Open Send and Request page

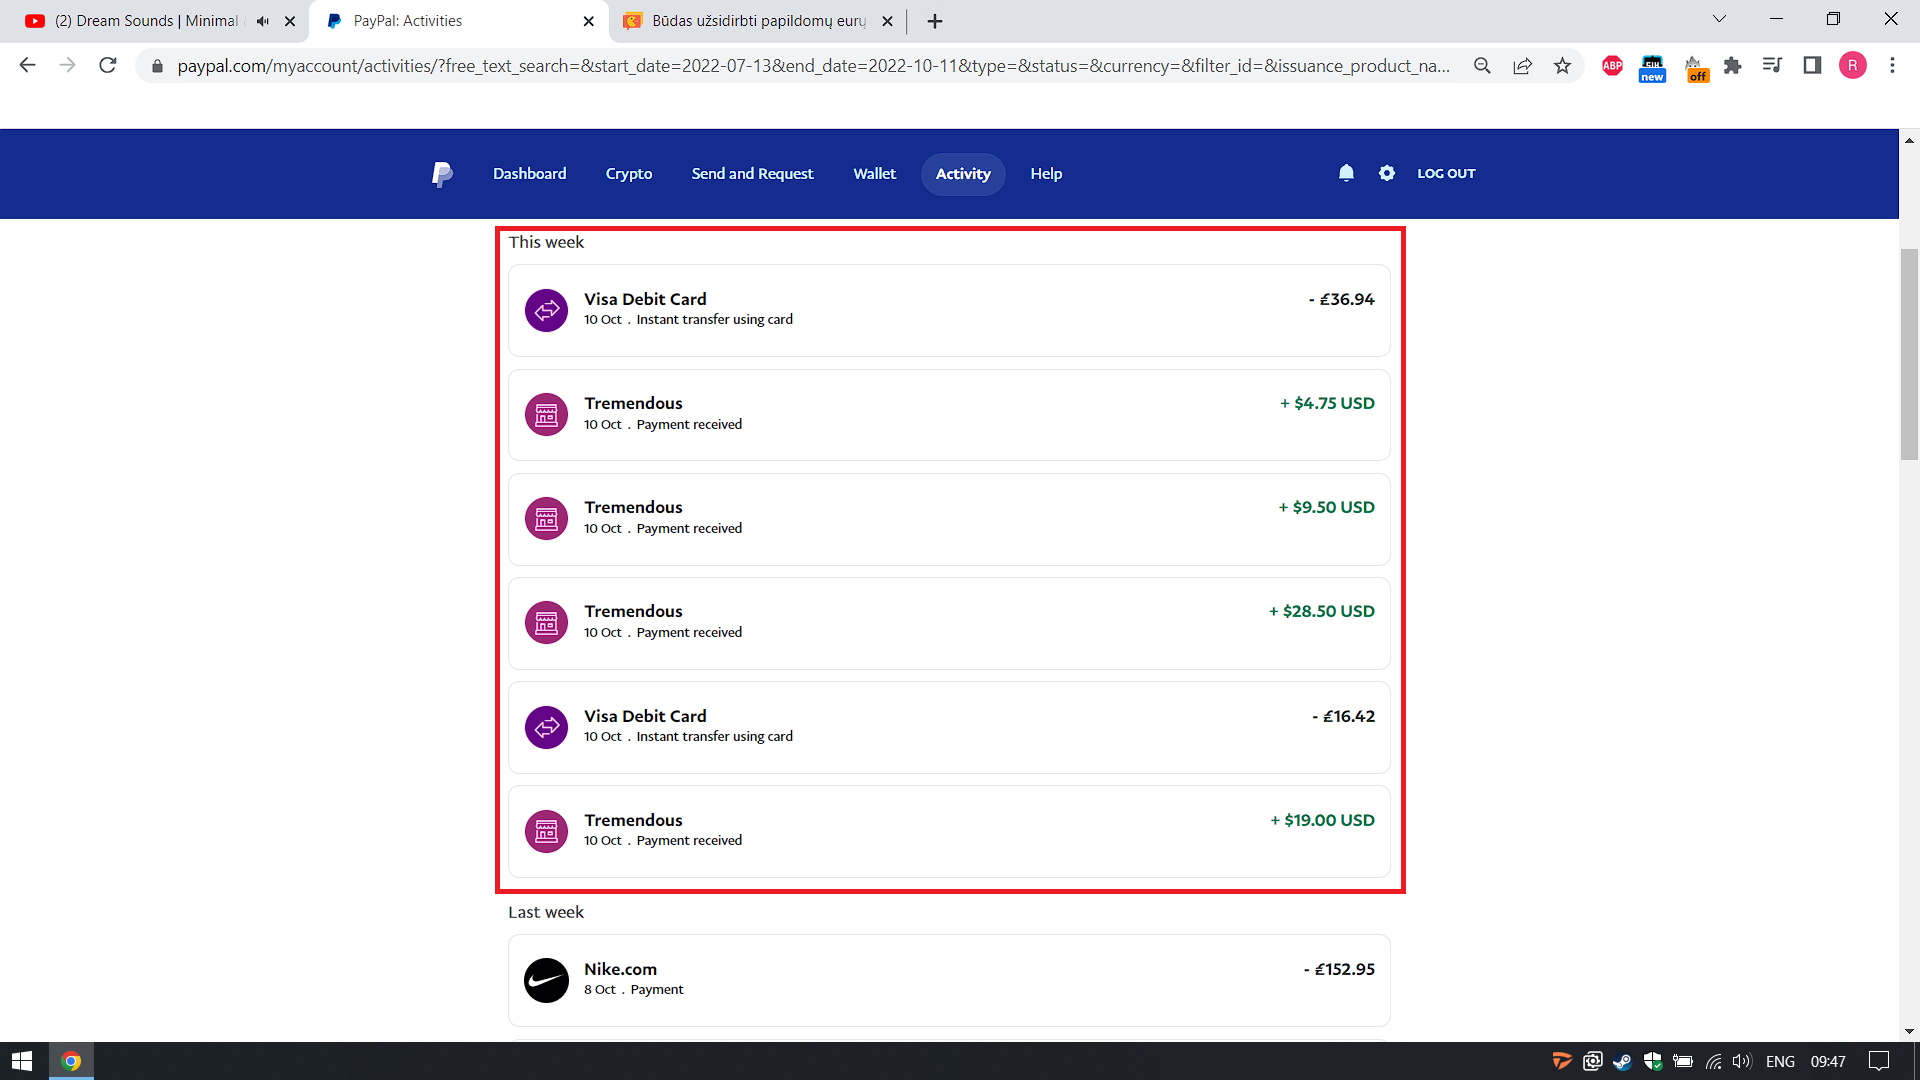[x=752, y=174]
